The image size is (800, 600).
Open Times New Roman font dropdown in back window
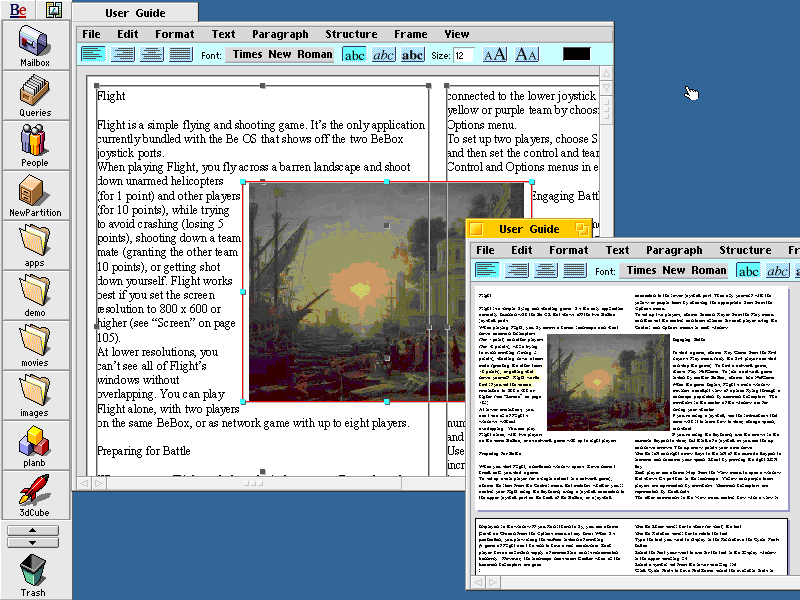(280, 55)
